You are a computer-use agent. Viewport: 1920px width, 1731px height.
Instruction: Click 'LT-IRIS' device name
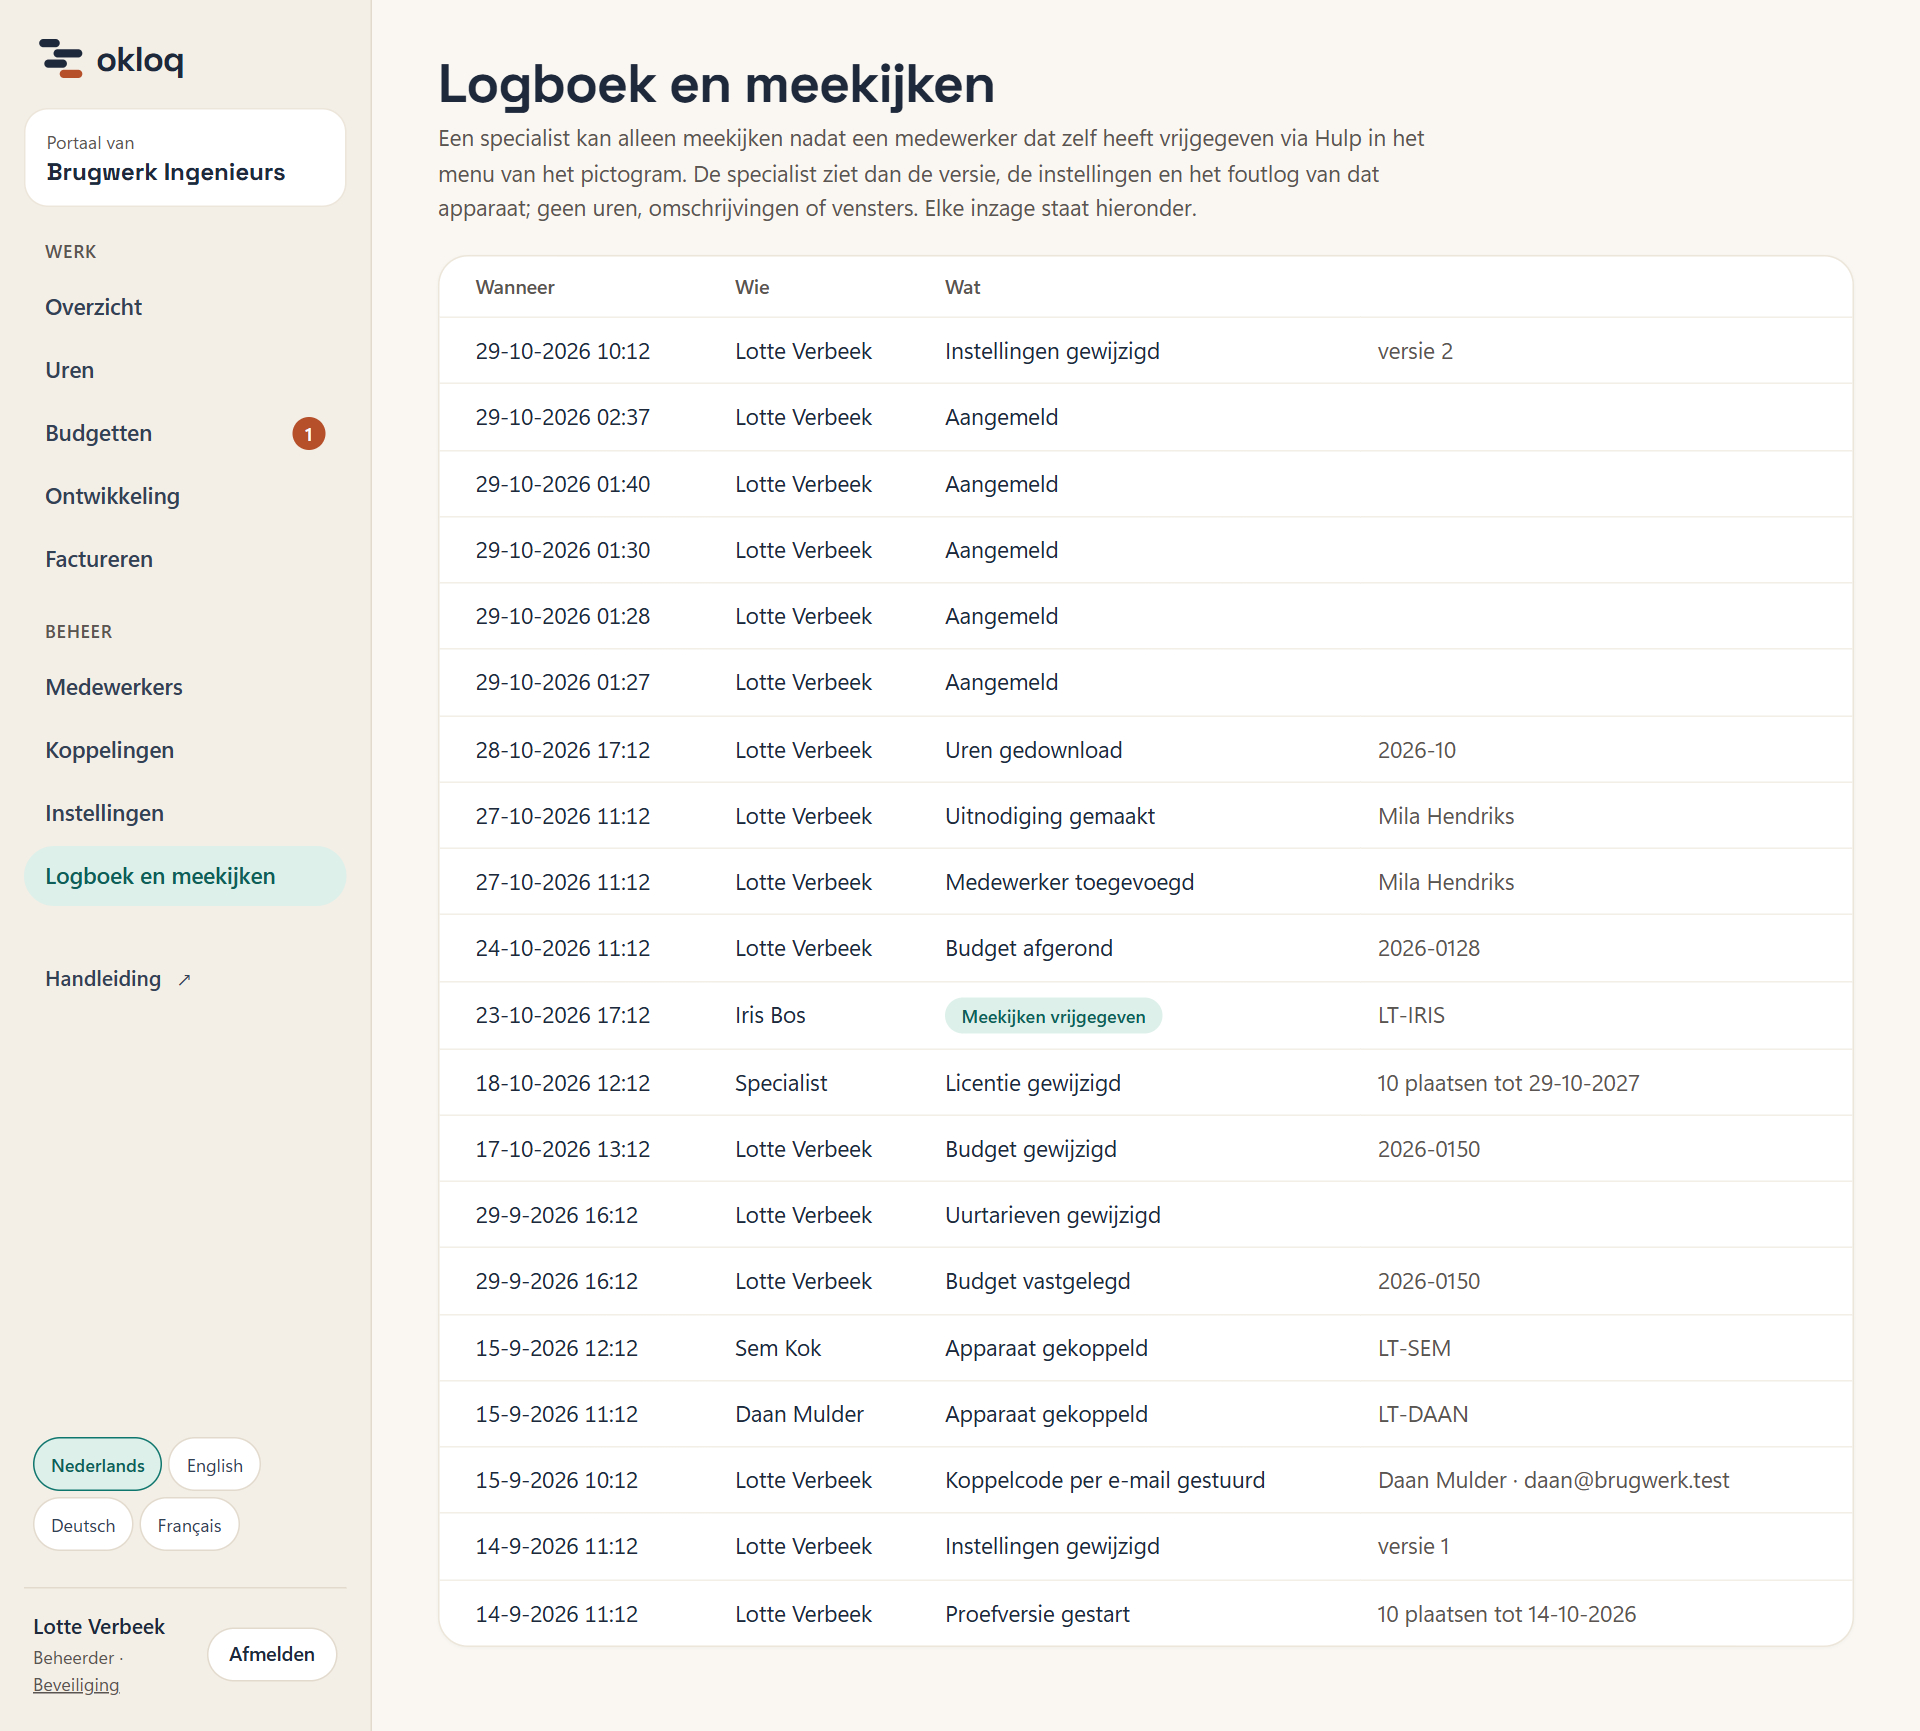point(1411,1015)
